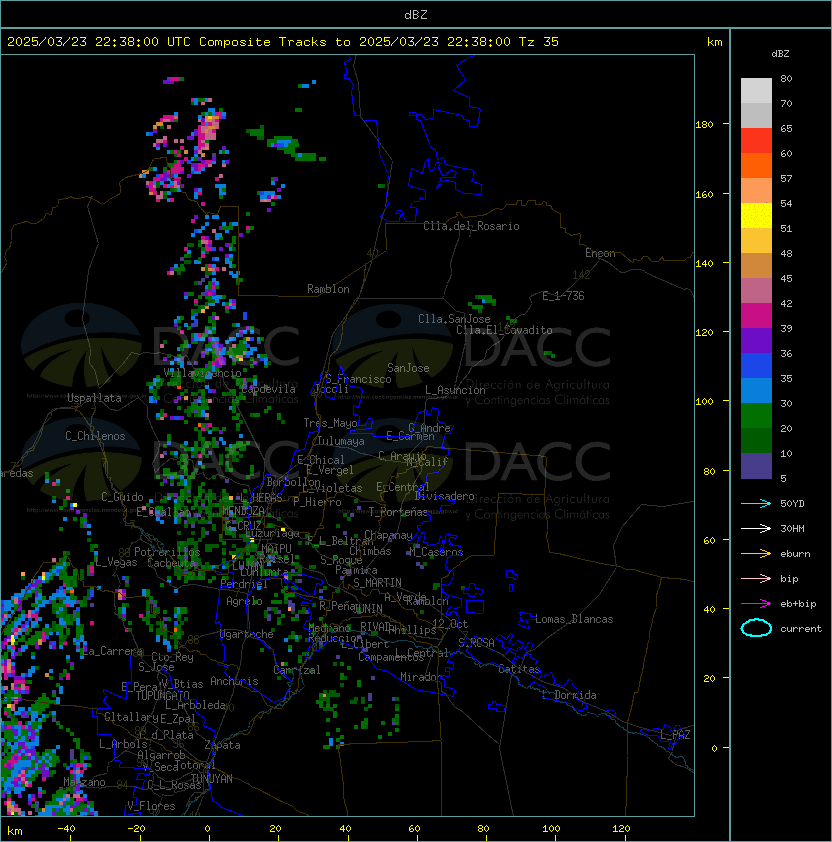Click the 'C_Guido' map label

point(122,497)
